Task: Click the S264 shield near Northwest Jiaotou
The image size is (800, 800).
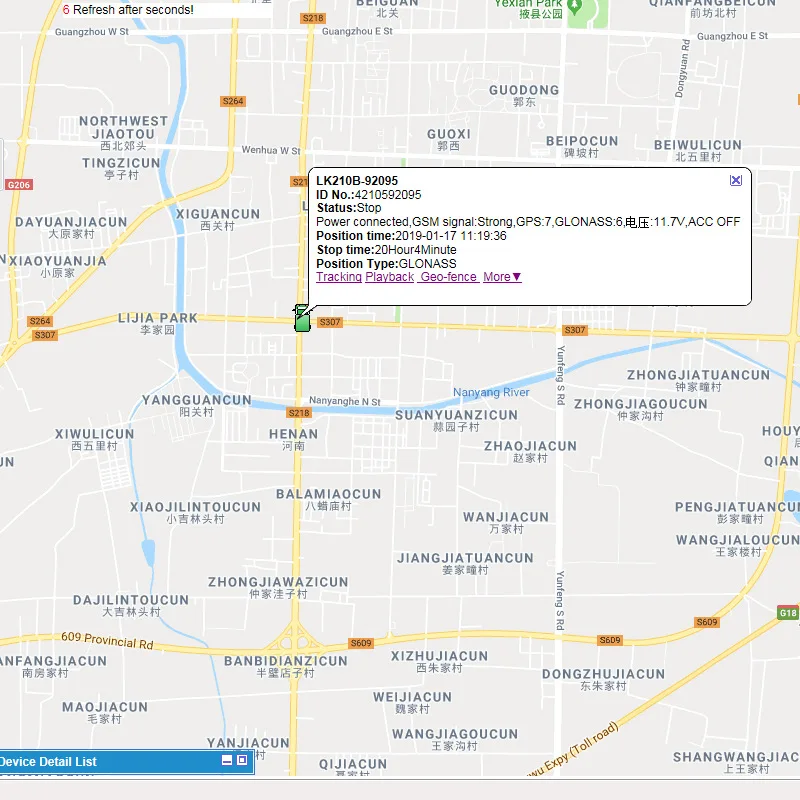Action: [233, 101]
